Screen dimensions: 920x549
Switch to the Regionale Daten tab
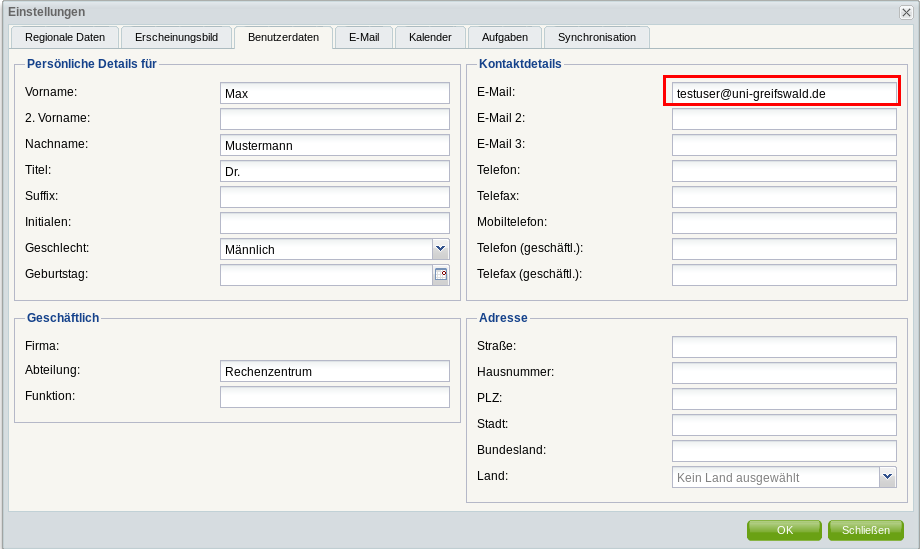click(65, 37)
